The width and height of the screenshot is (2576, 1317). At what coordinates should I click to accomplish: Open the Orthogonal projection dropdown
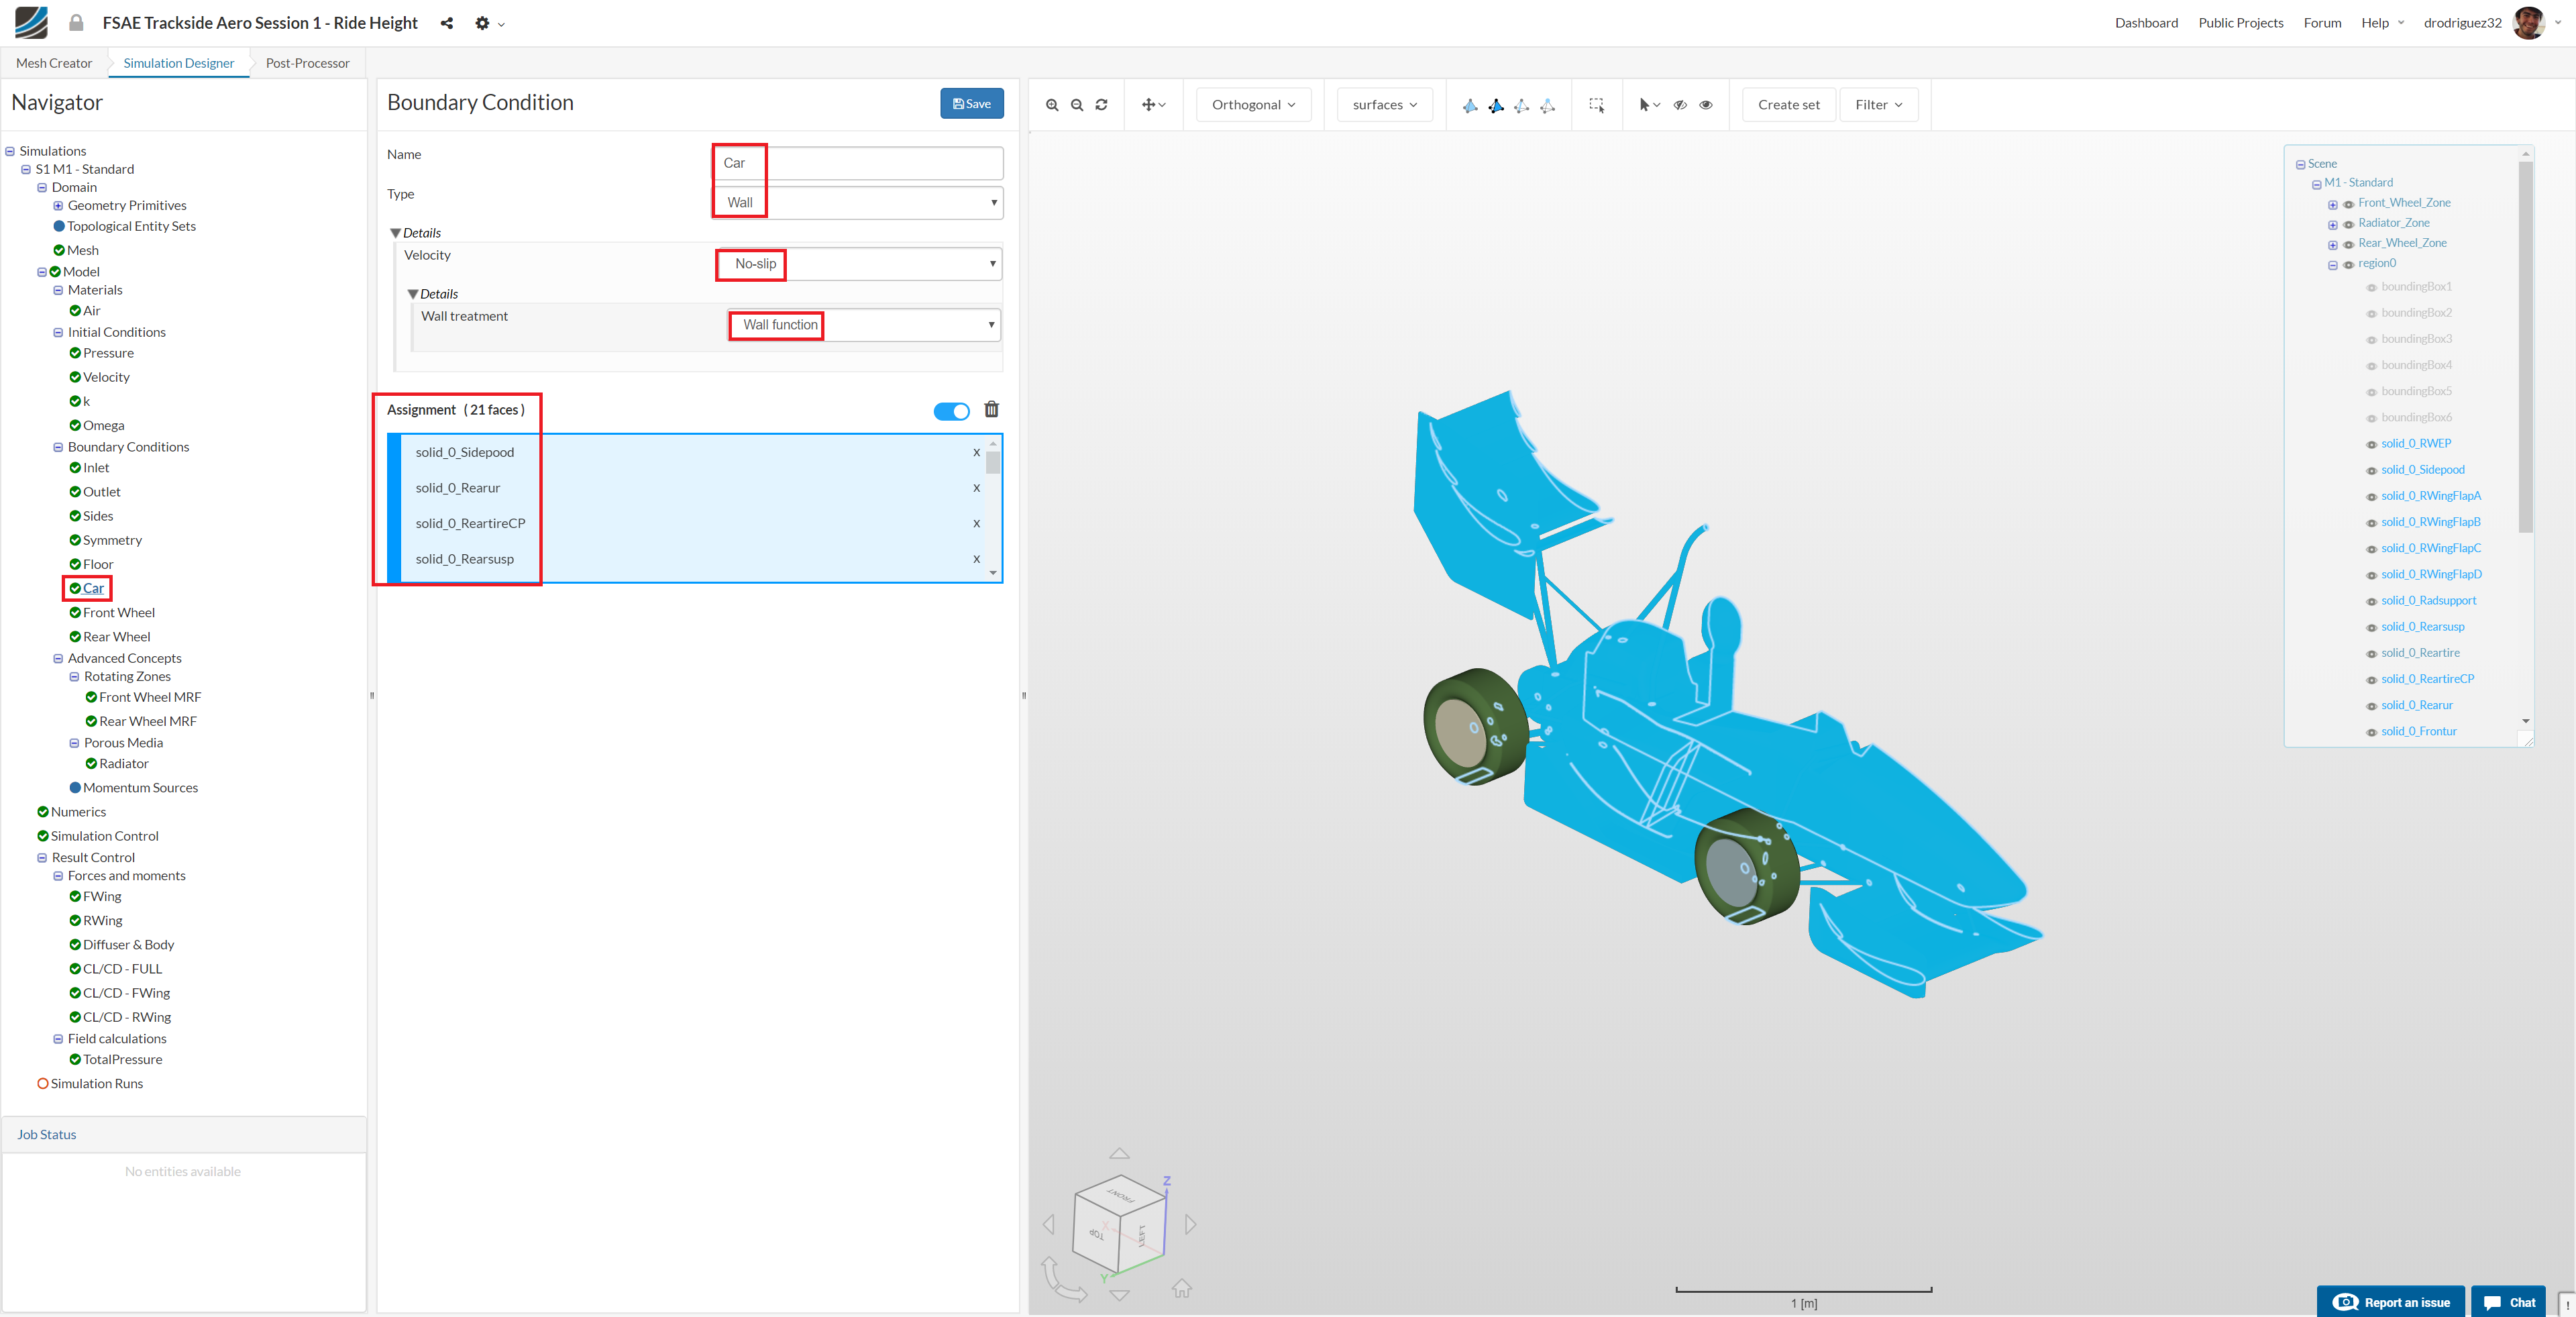[1253, 105]
